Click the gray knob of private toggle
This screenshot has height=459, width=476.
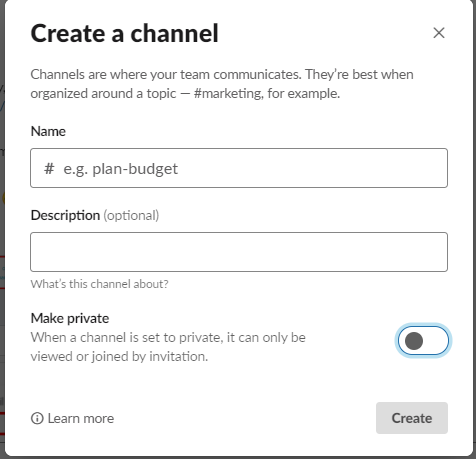point(414,341)
